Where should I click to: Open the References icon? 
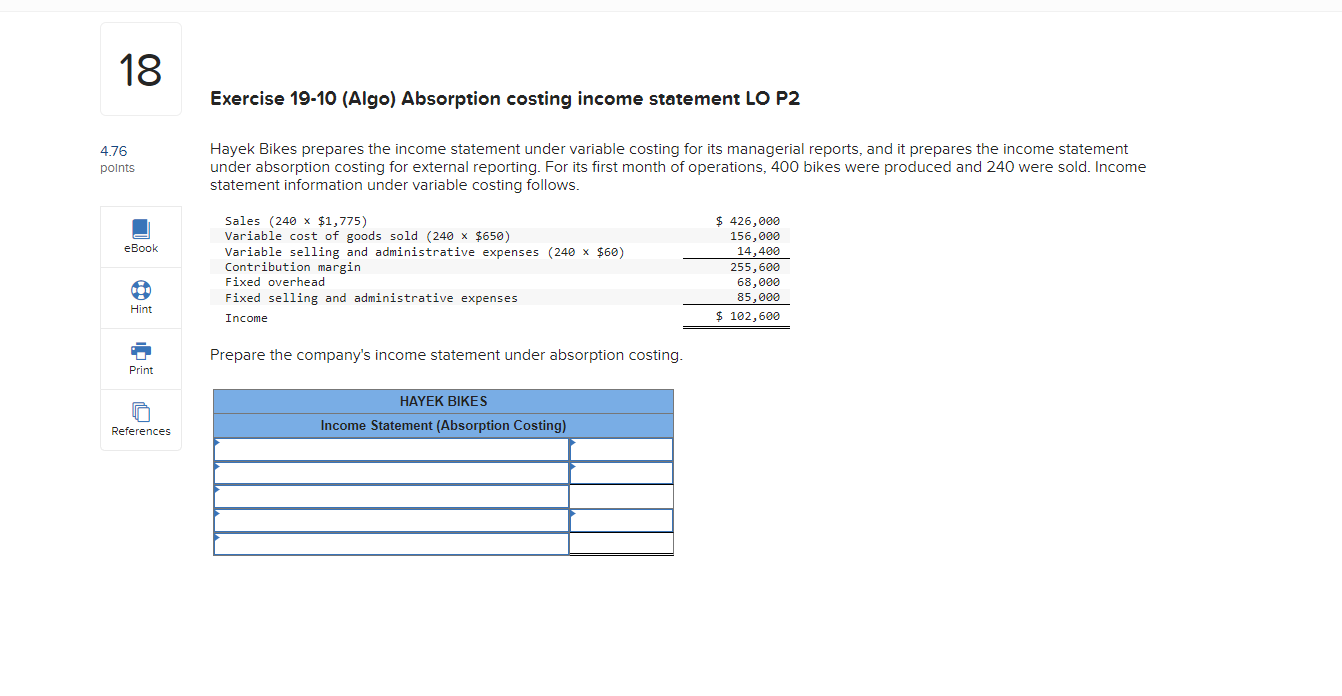coord(141,412)
